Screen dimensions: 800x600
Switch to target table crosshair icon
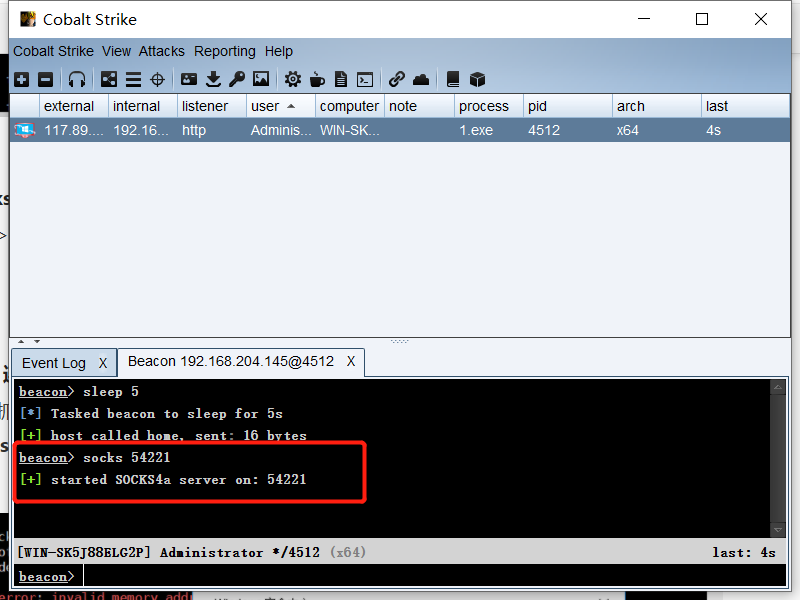[x=158, y=80]
